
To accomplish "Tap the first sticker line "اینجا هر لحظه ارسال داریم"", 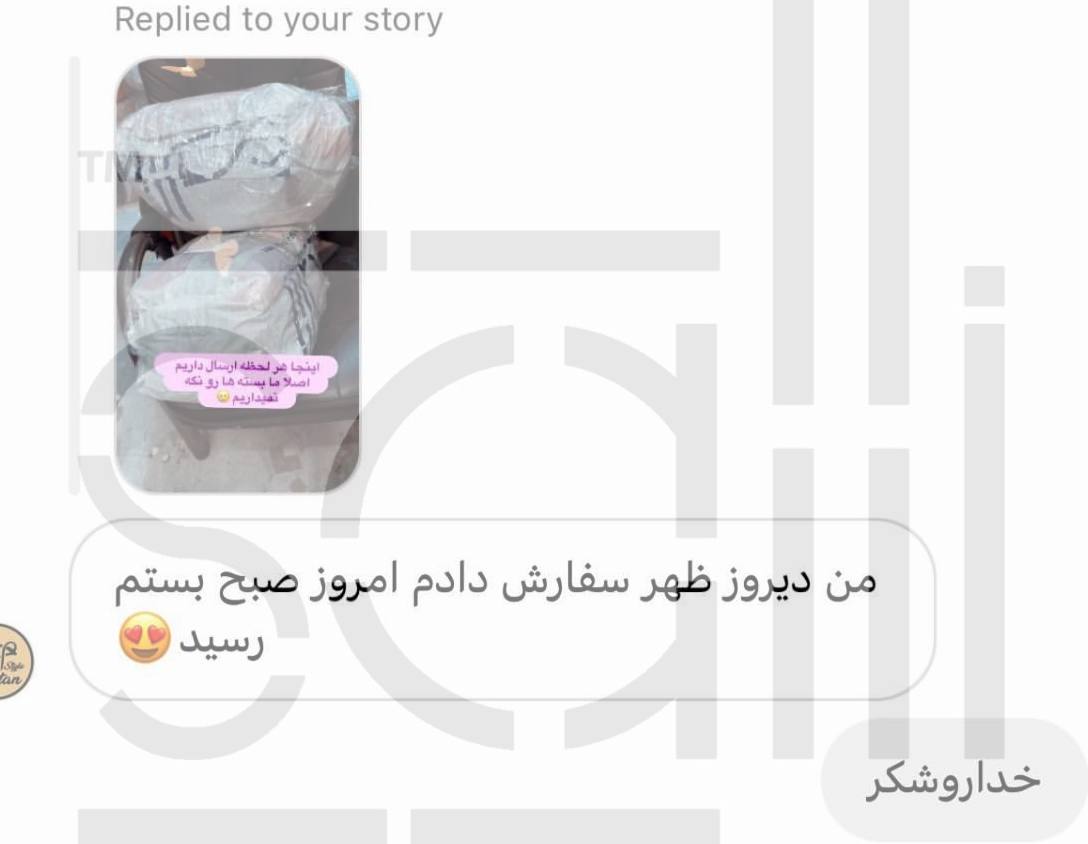I will click(x=246, y=366).
